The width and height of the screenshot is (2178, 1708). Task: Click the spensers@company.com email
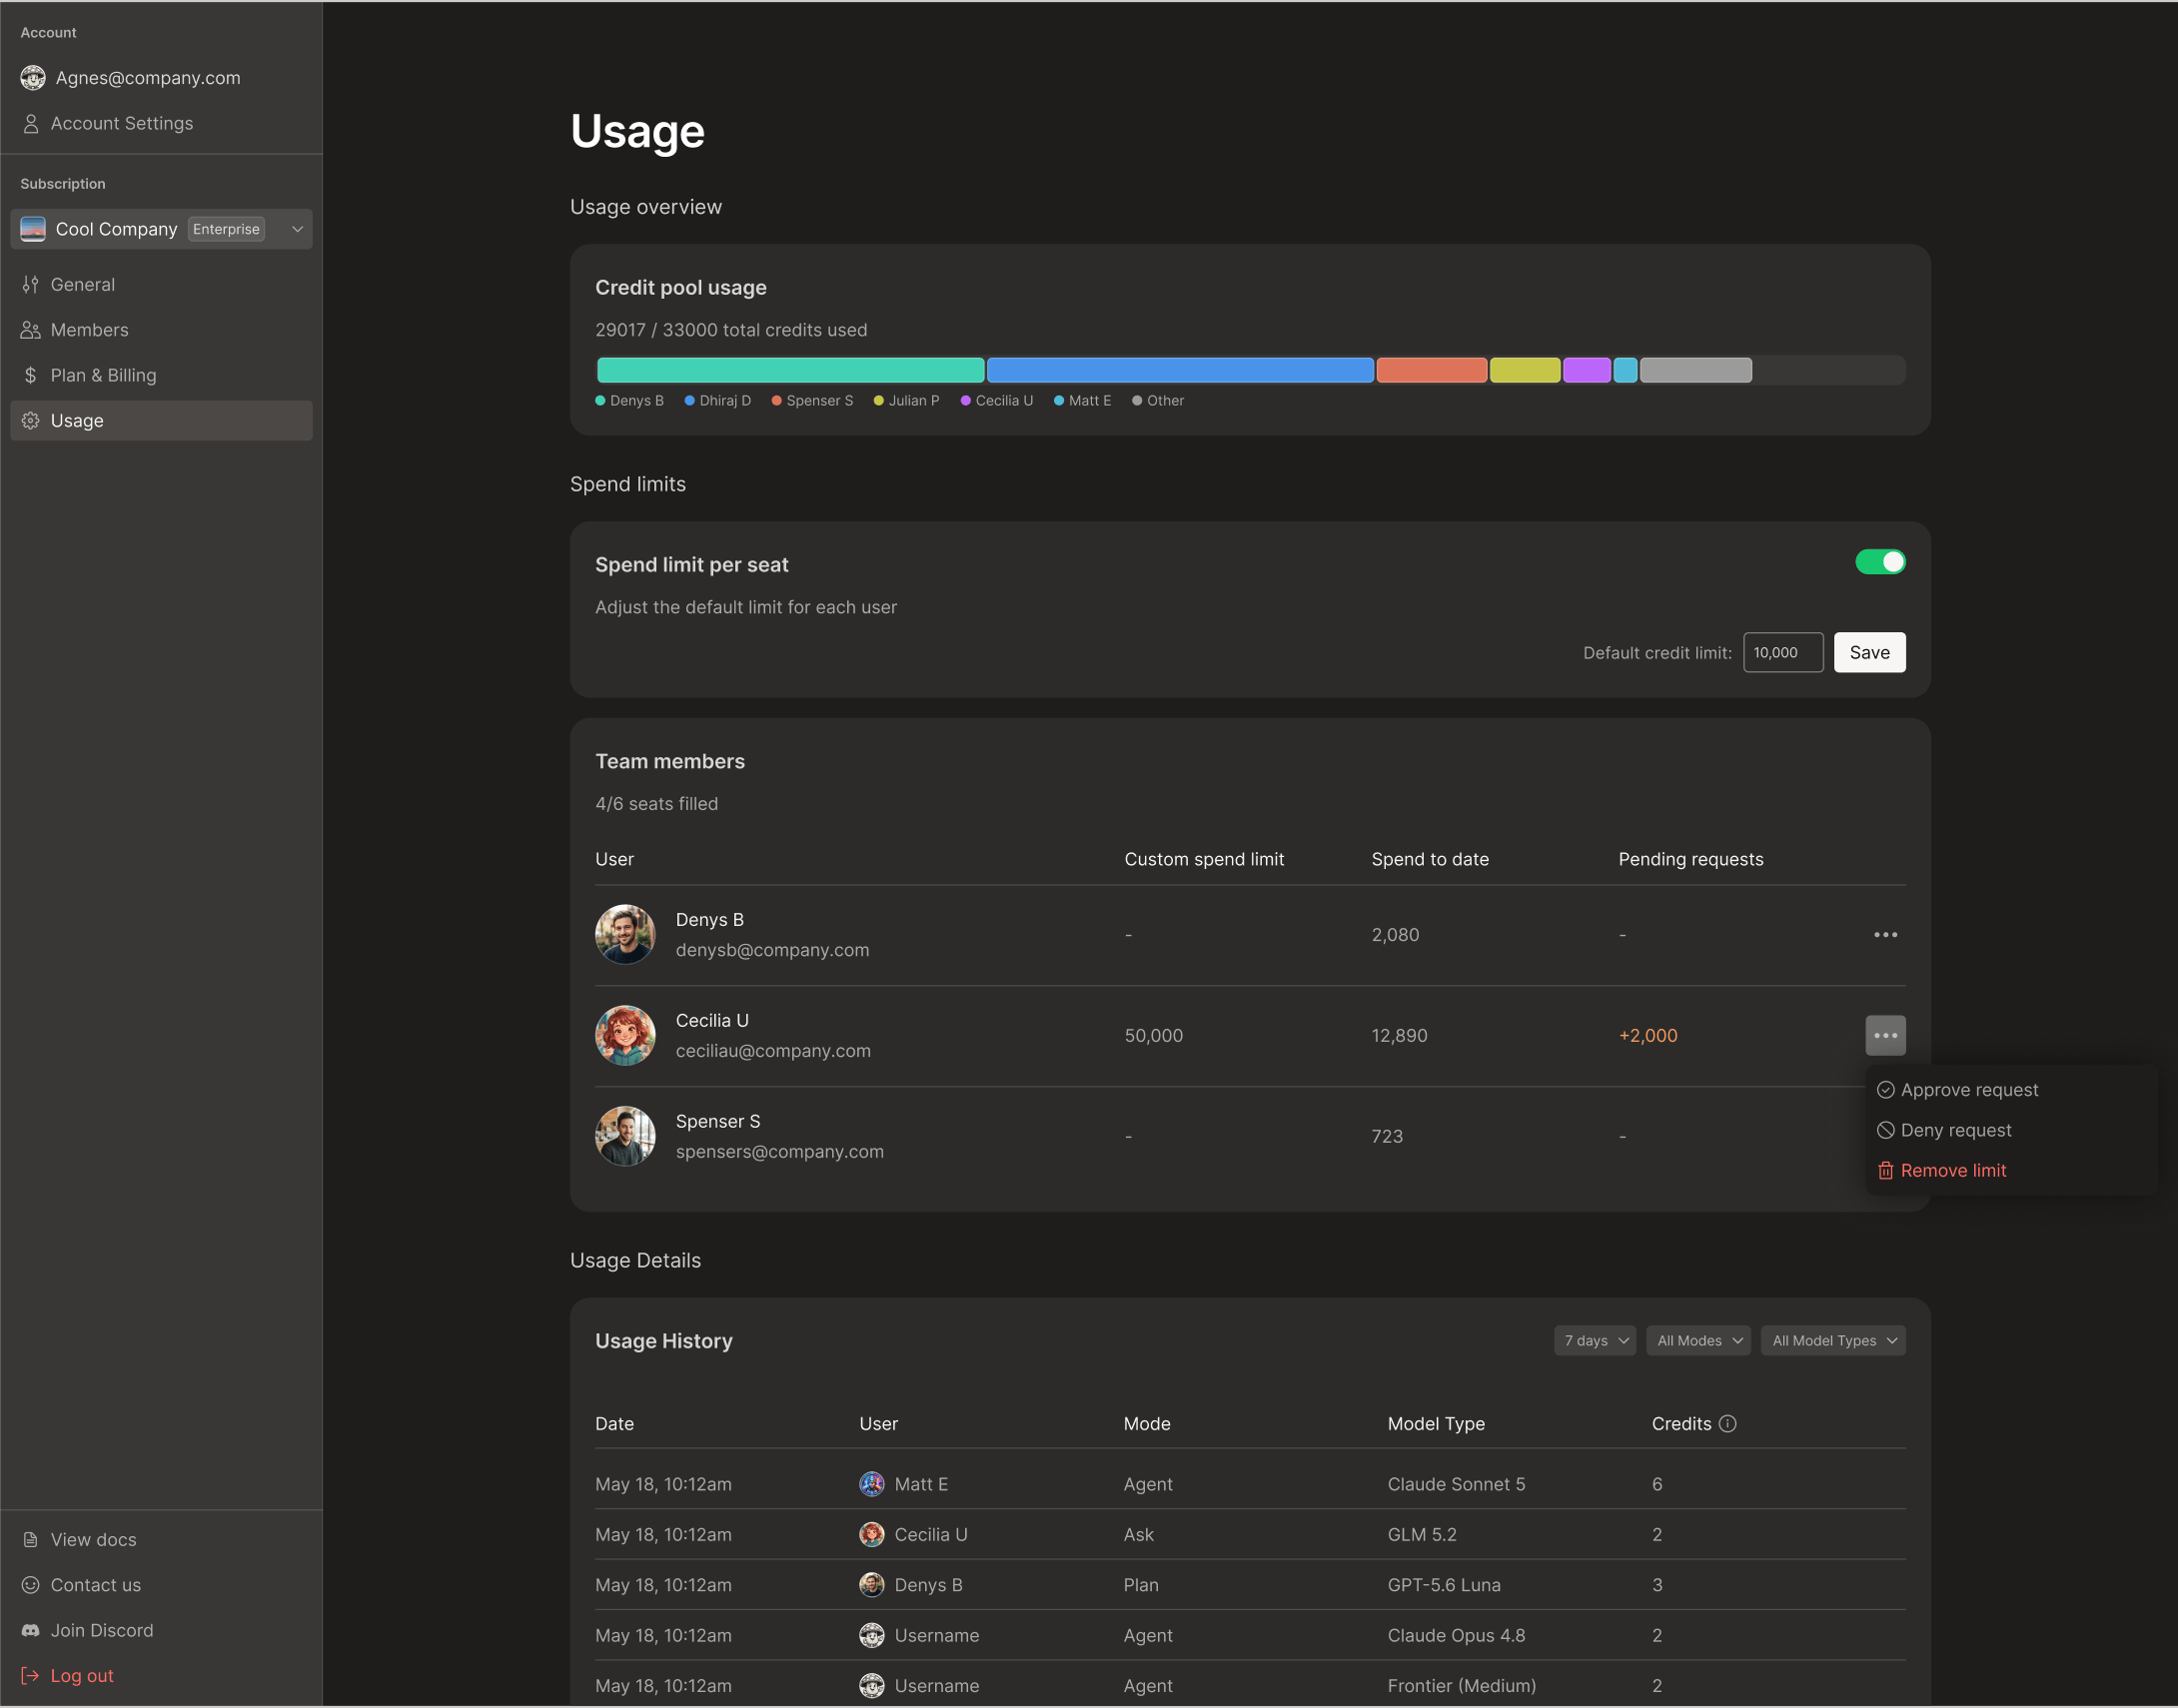click(x=780, y=1152)
